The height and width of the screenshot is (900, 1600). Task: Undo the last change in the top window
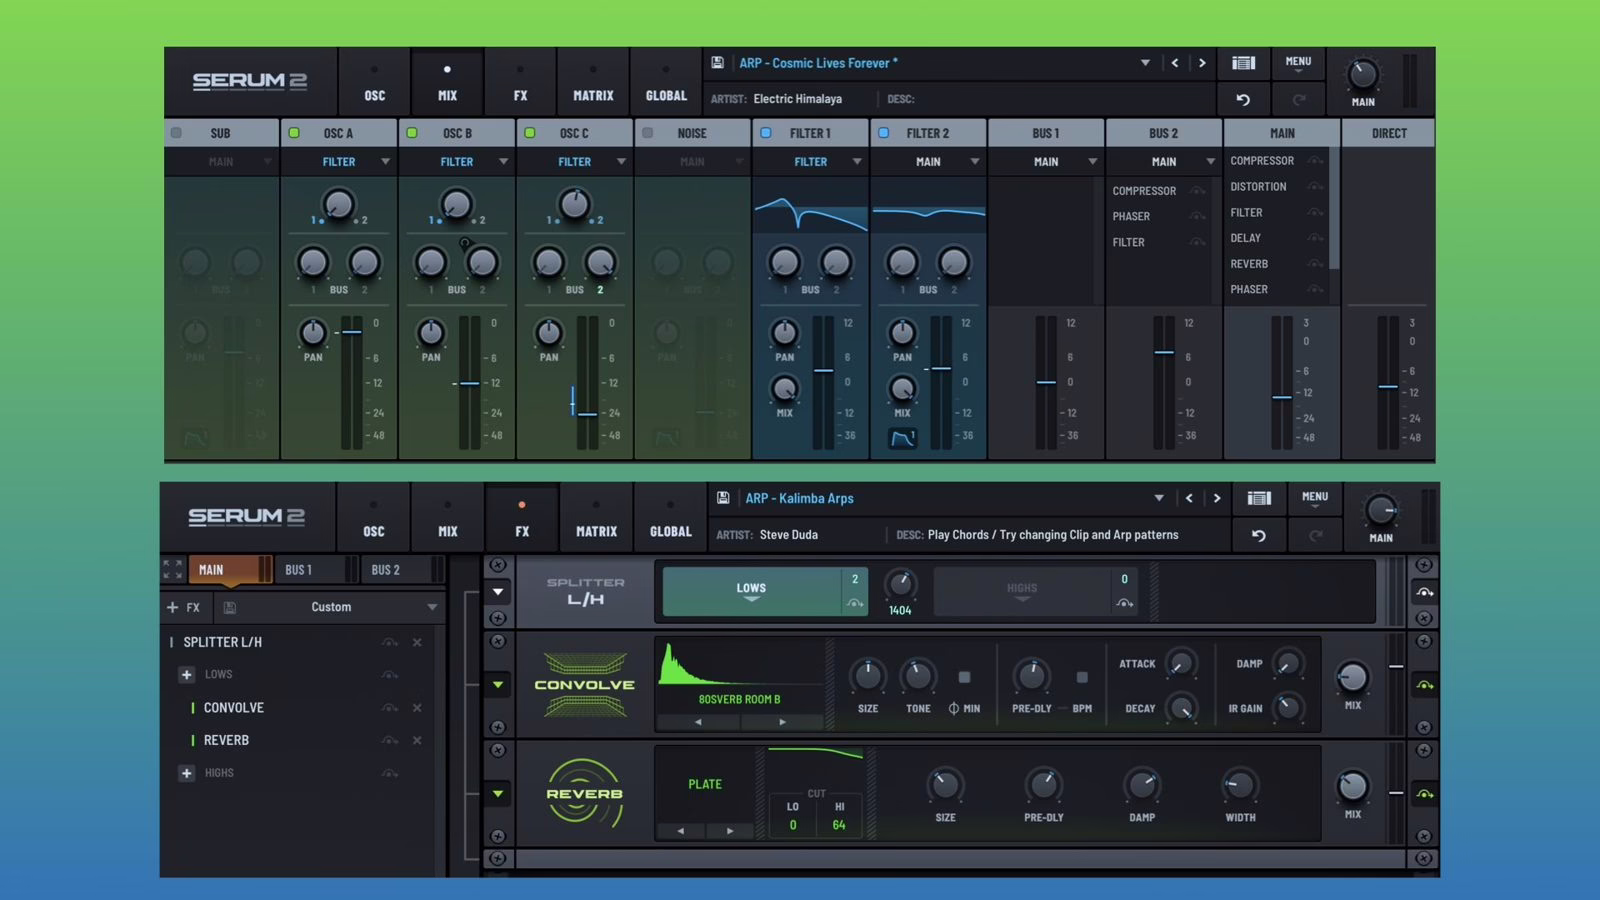pyautogui.click(x=1243, y=99)
